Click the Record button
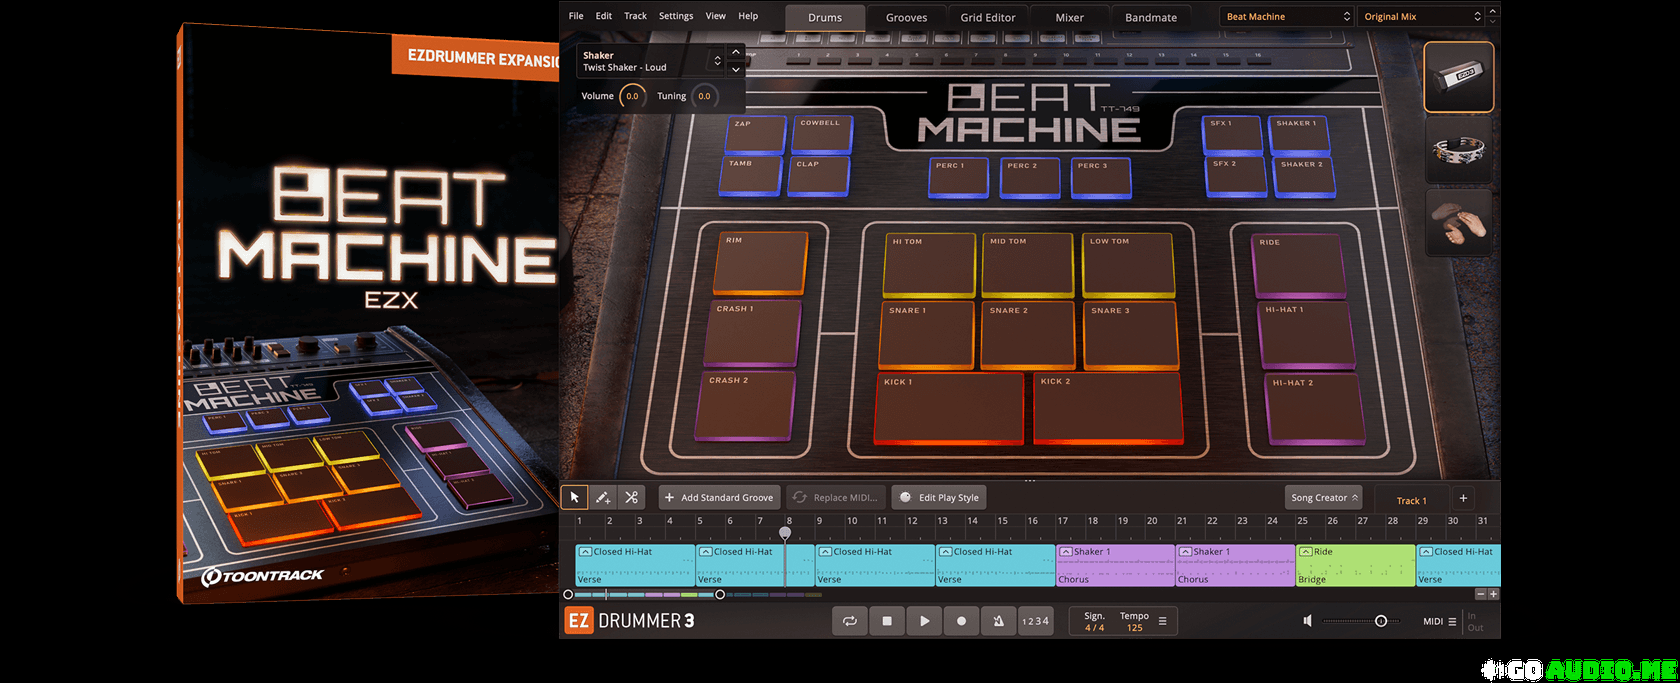1680x683 pixels. click(961, 621)
